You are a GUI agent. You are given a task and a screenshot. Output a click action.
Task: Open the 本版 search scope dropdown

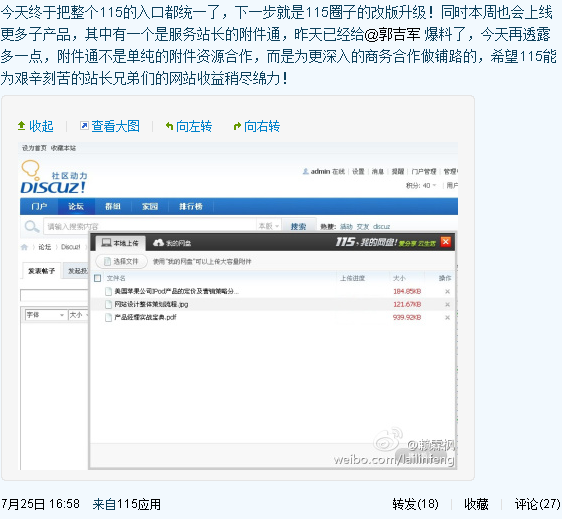point(269,226)
